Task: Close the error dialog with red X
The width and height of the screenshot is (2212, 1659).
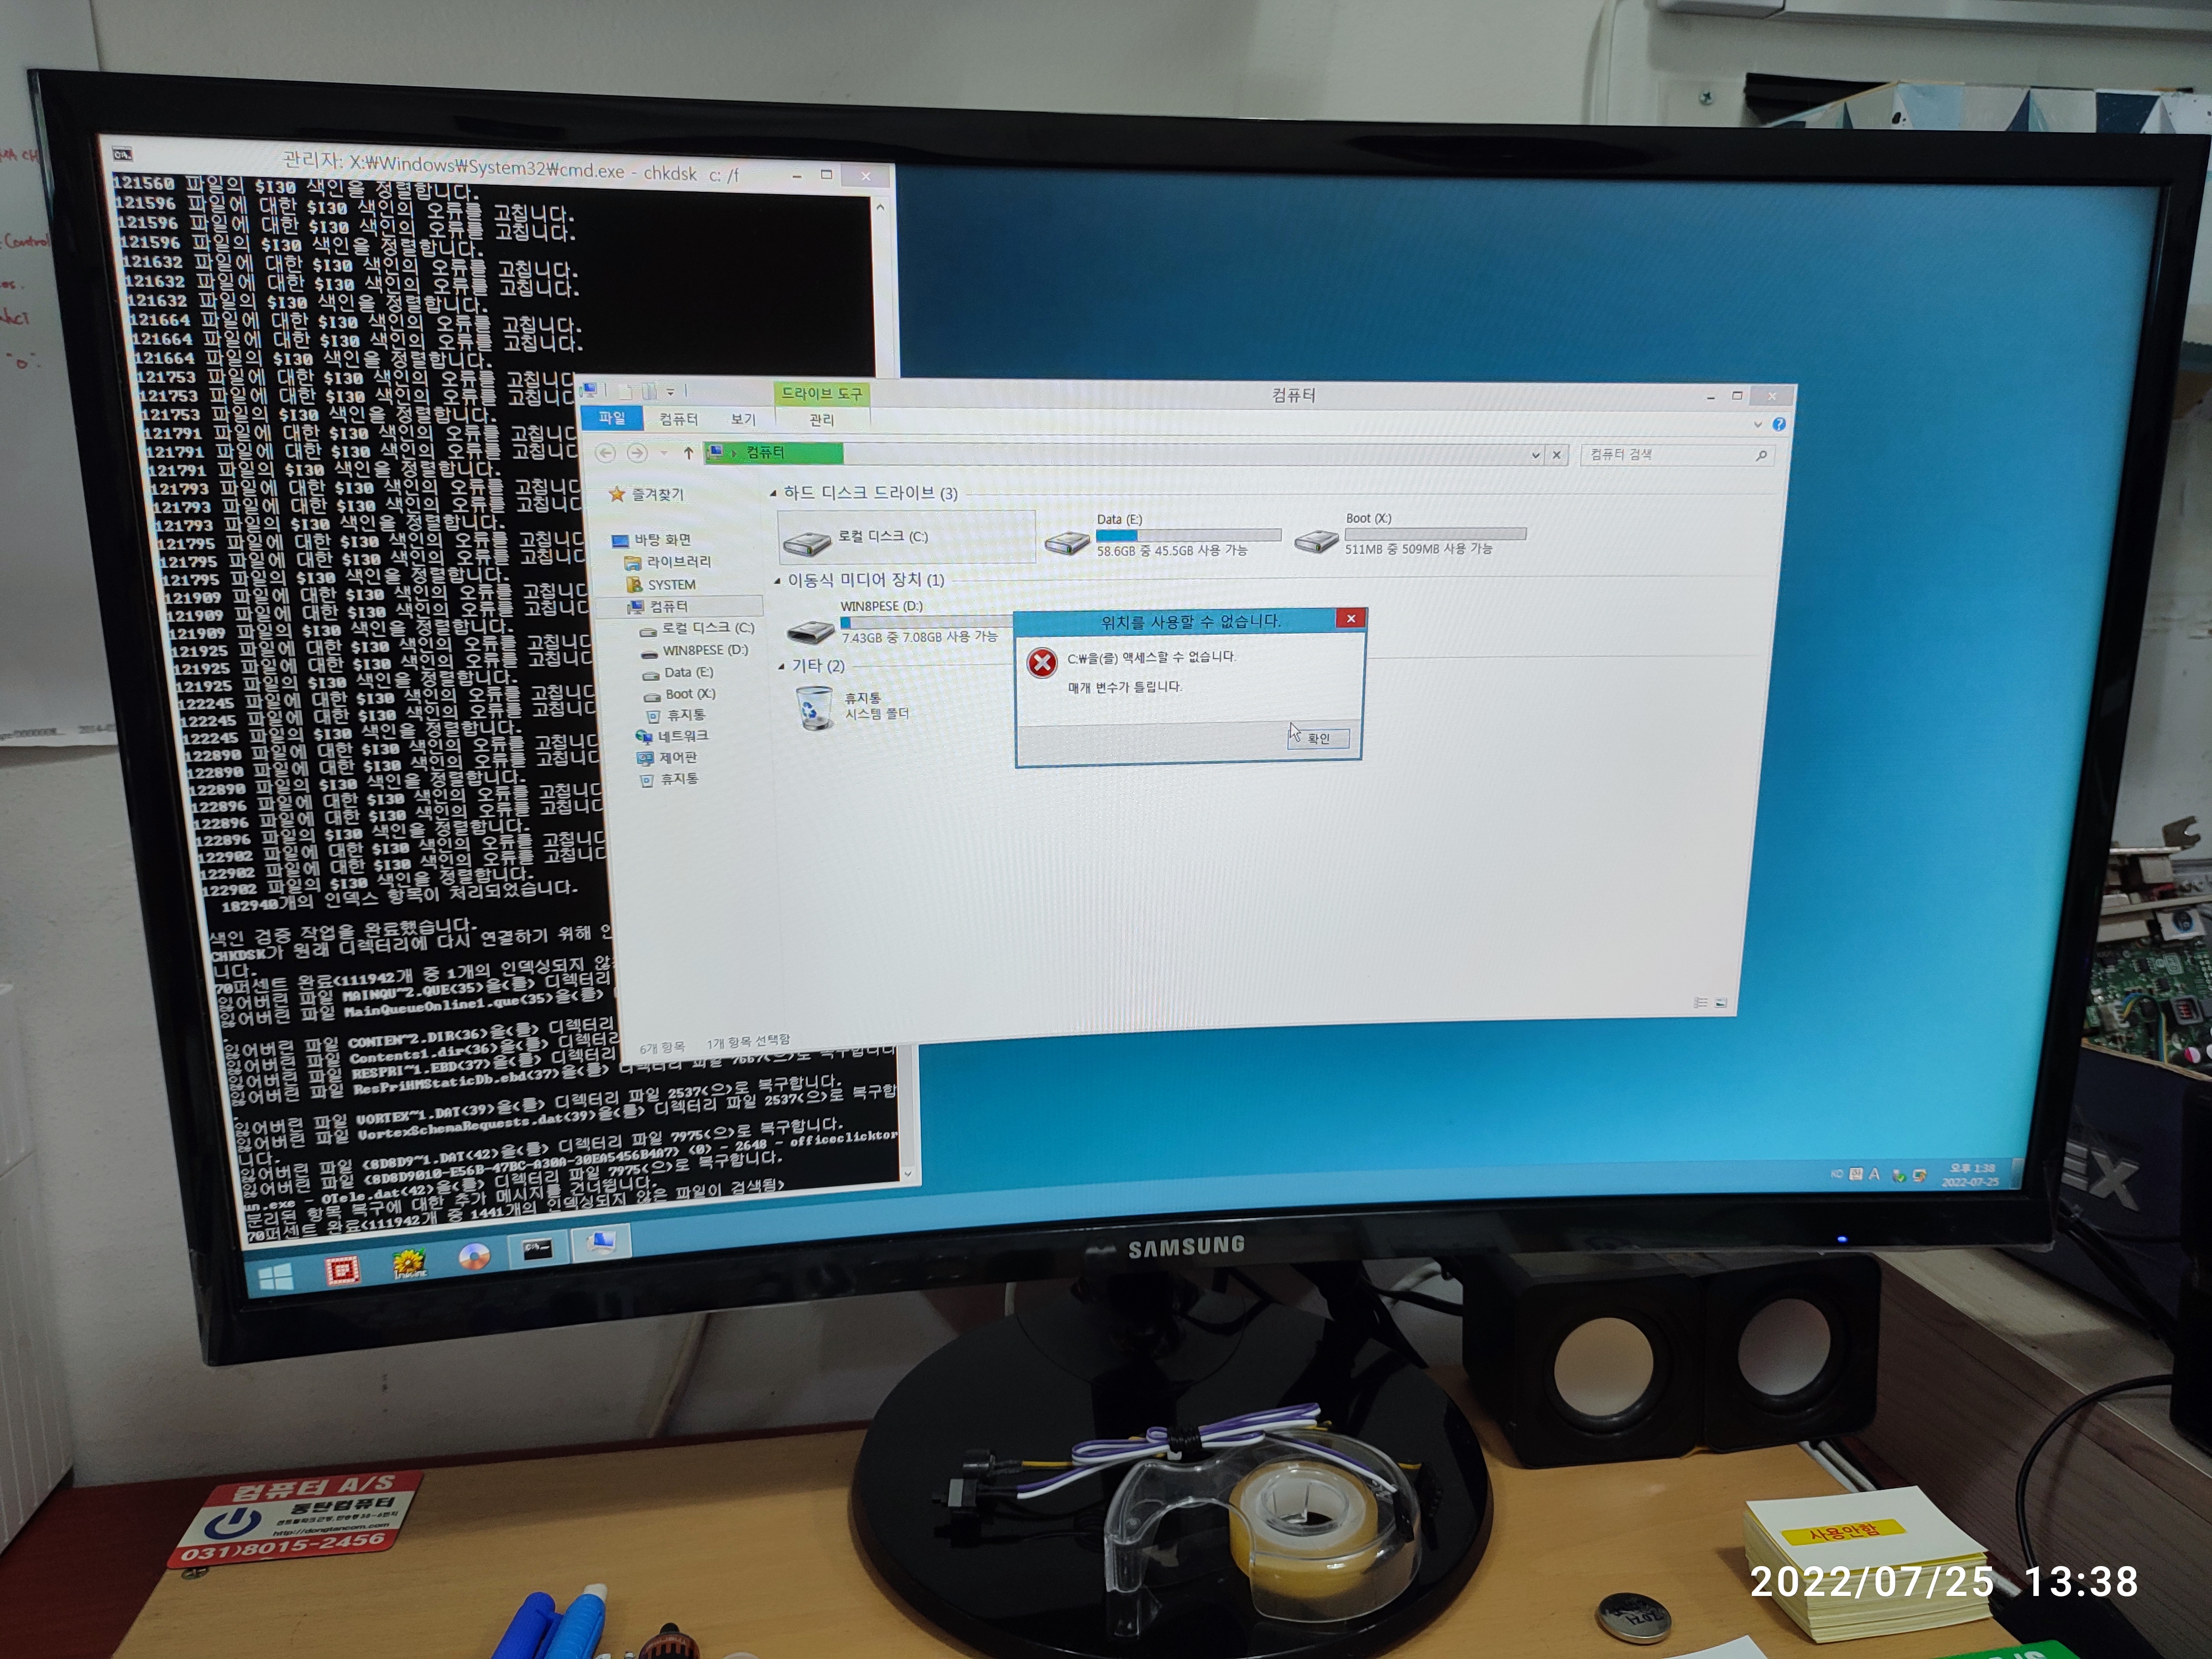Action: pyautogui.click(x=1350, y=619)
